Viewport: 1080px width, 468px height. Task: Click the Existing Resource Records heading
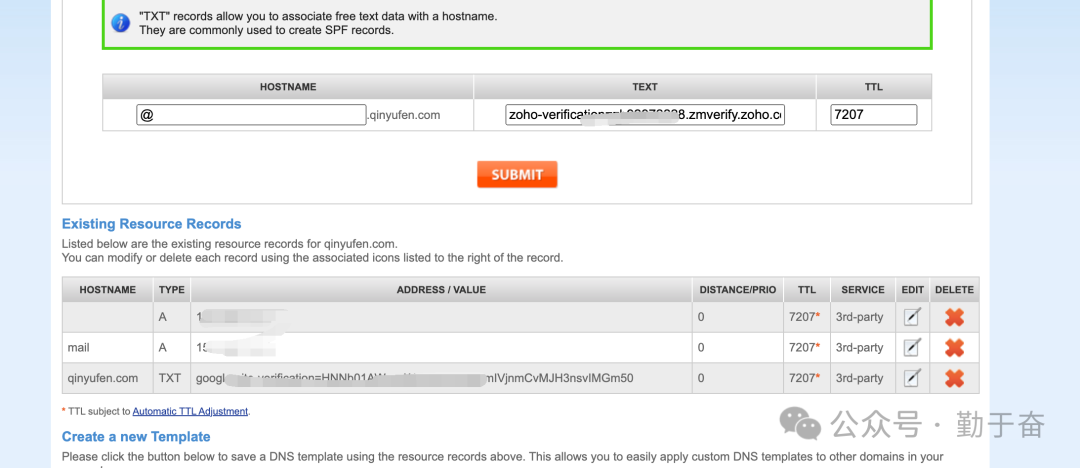tap(152, 224)
